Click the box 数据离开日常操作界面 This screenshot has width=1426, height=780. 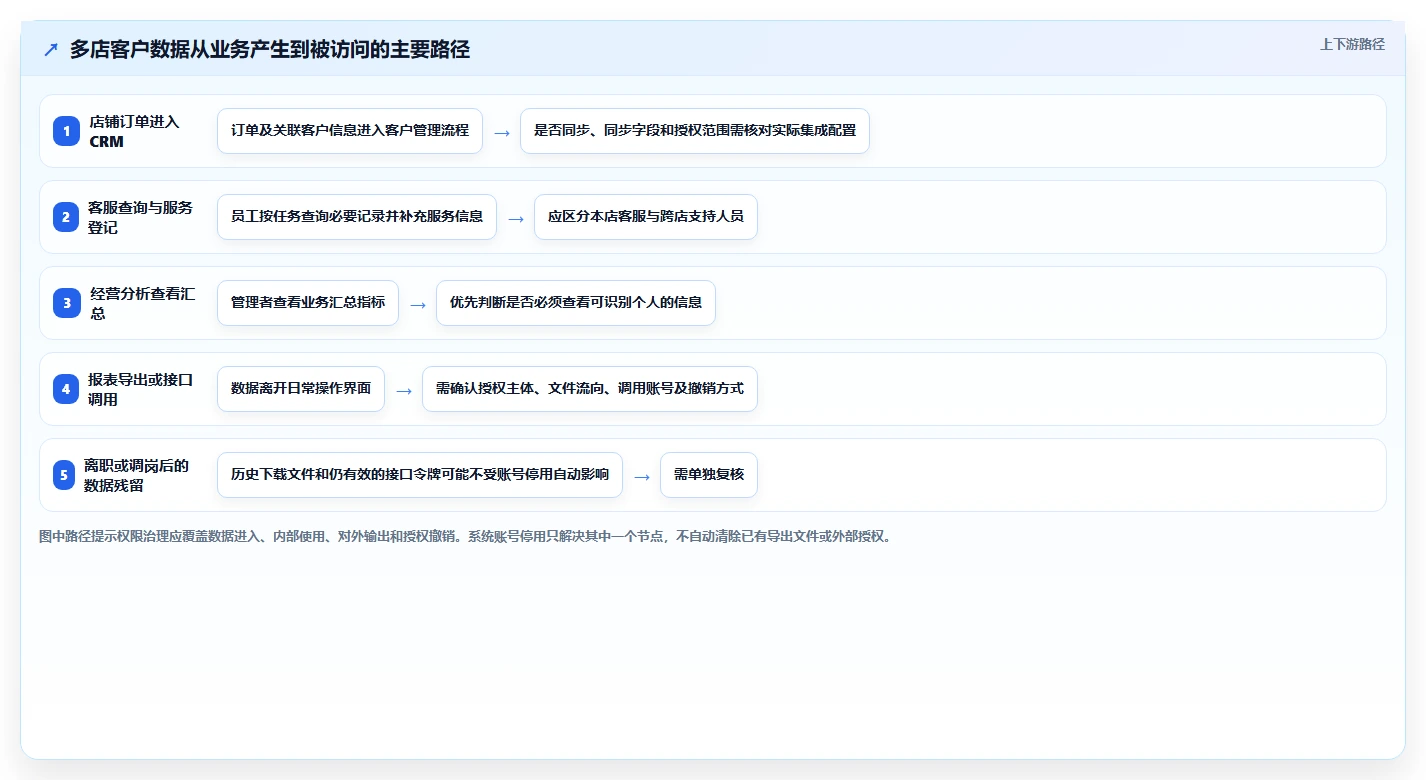tap(301, 389)
